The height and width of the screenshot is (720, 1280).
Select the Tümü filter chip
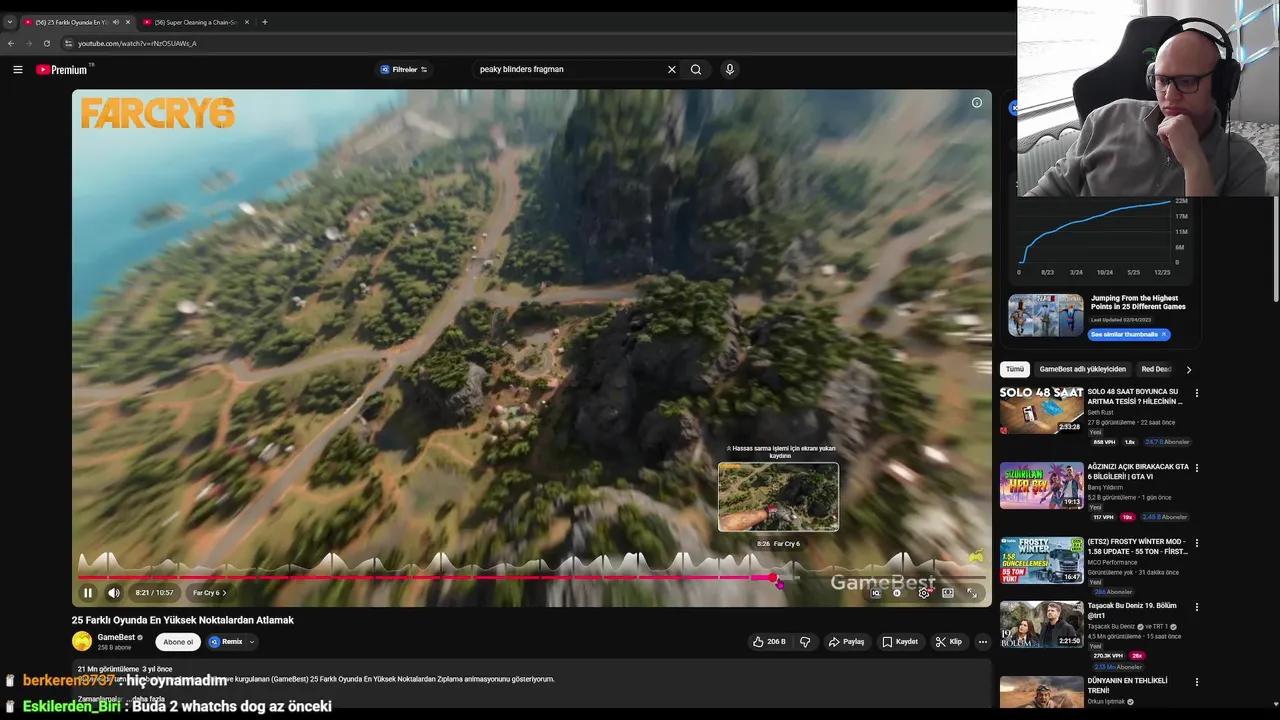1015,369
